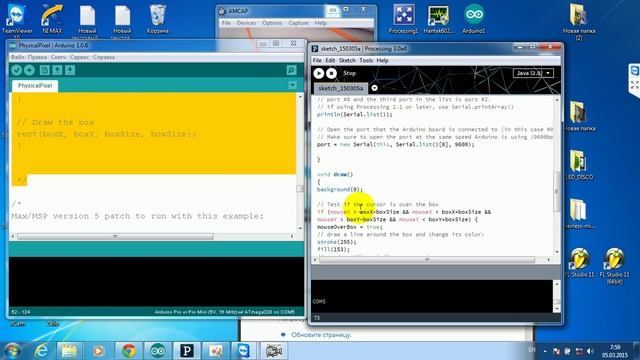Click the Save sketch icon in Arduino

pos(70,70)
